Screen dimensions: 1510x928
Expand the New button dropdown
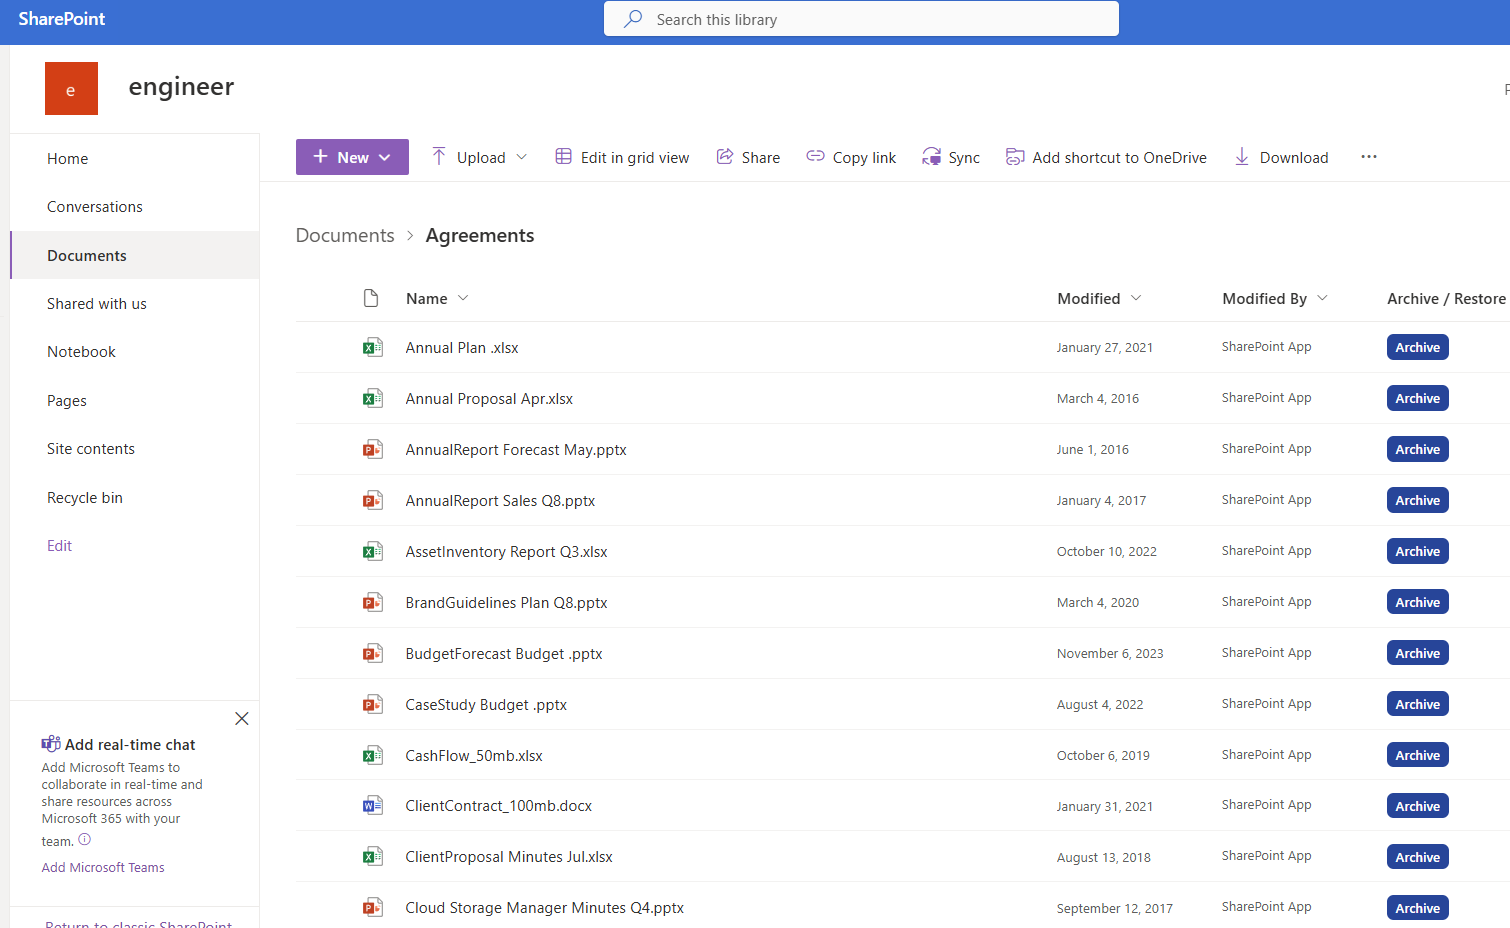tap(385, 158)
